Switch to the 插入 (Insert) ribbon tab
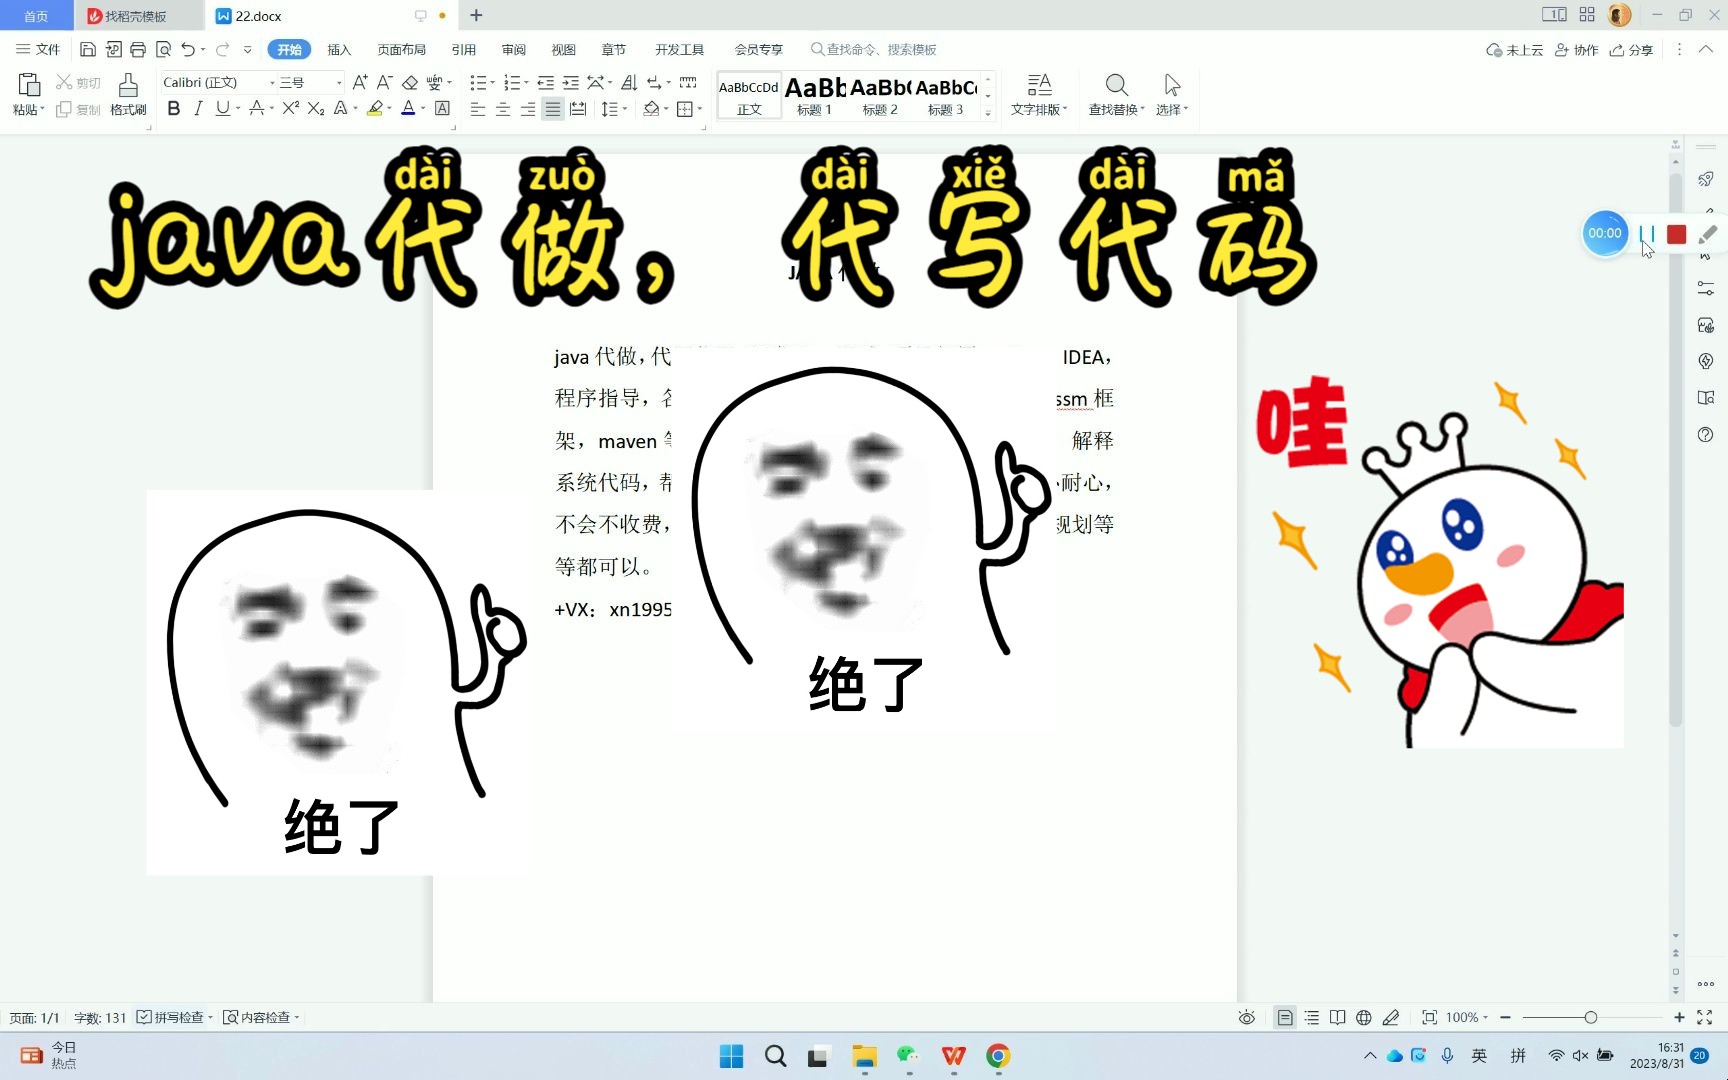1728x1080 pixels. click(339, 49)
